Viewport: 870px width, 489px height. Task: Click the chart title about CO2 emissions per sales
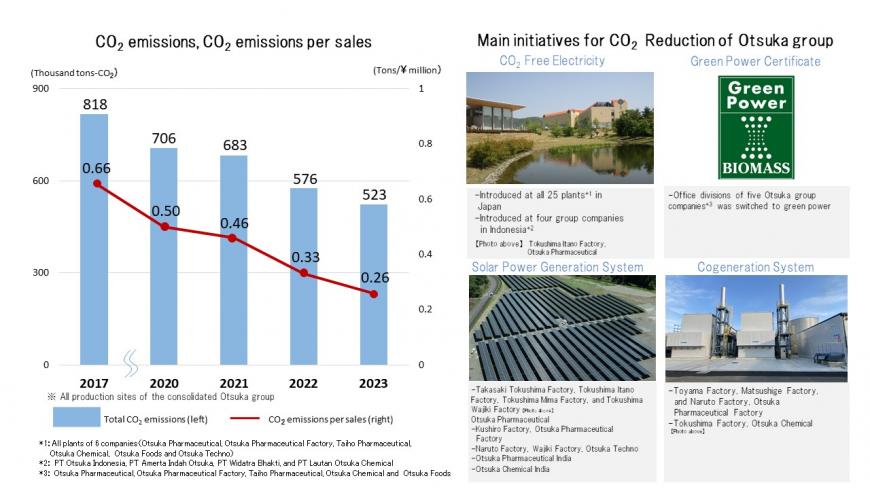233,42
